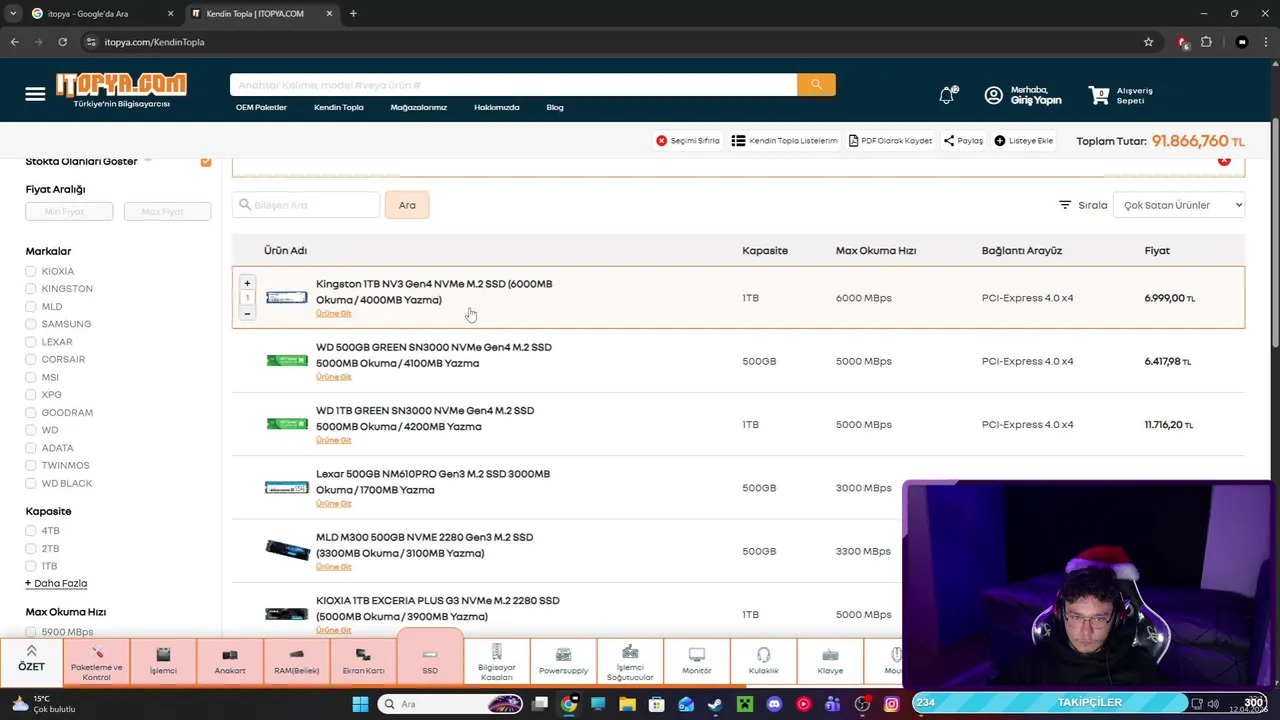Click the Max Fiyat price field
Viewport: 1280px width, 720px height.
[x=167, y=212]
